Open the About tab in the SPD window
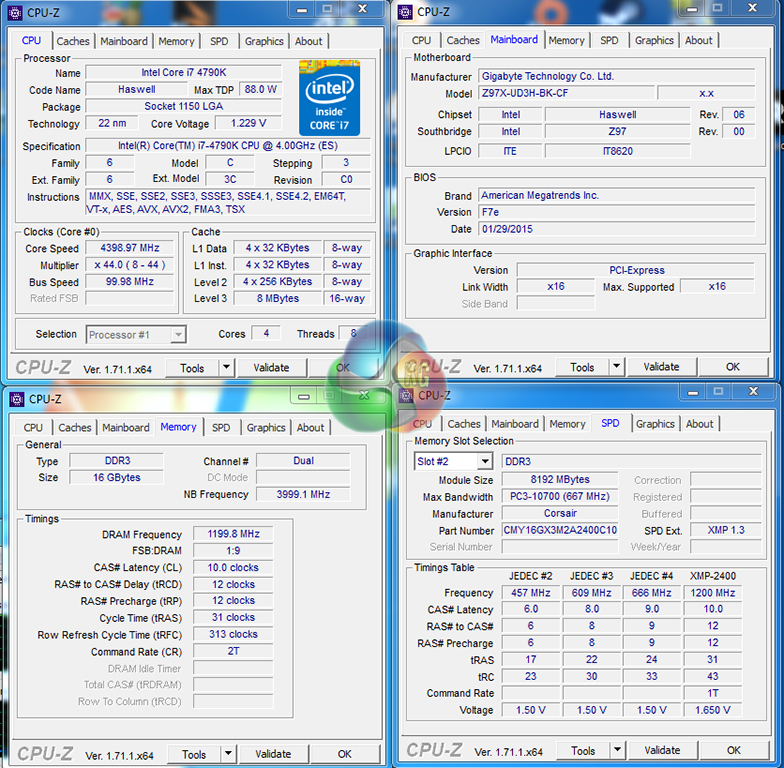This screenshot has height=768, width=784. pyautogui.click(x=700, y=424)
